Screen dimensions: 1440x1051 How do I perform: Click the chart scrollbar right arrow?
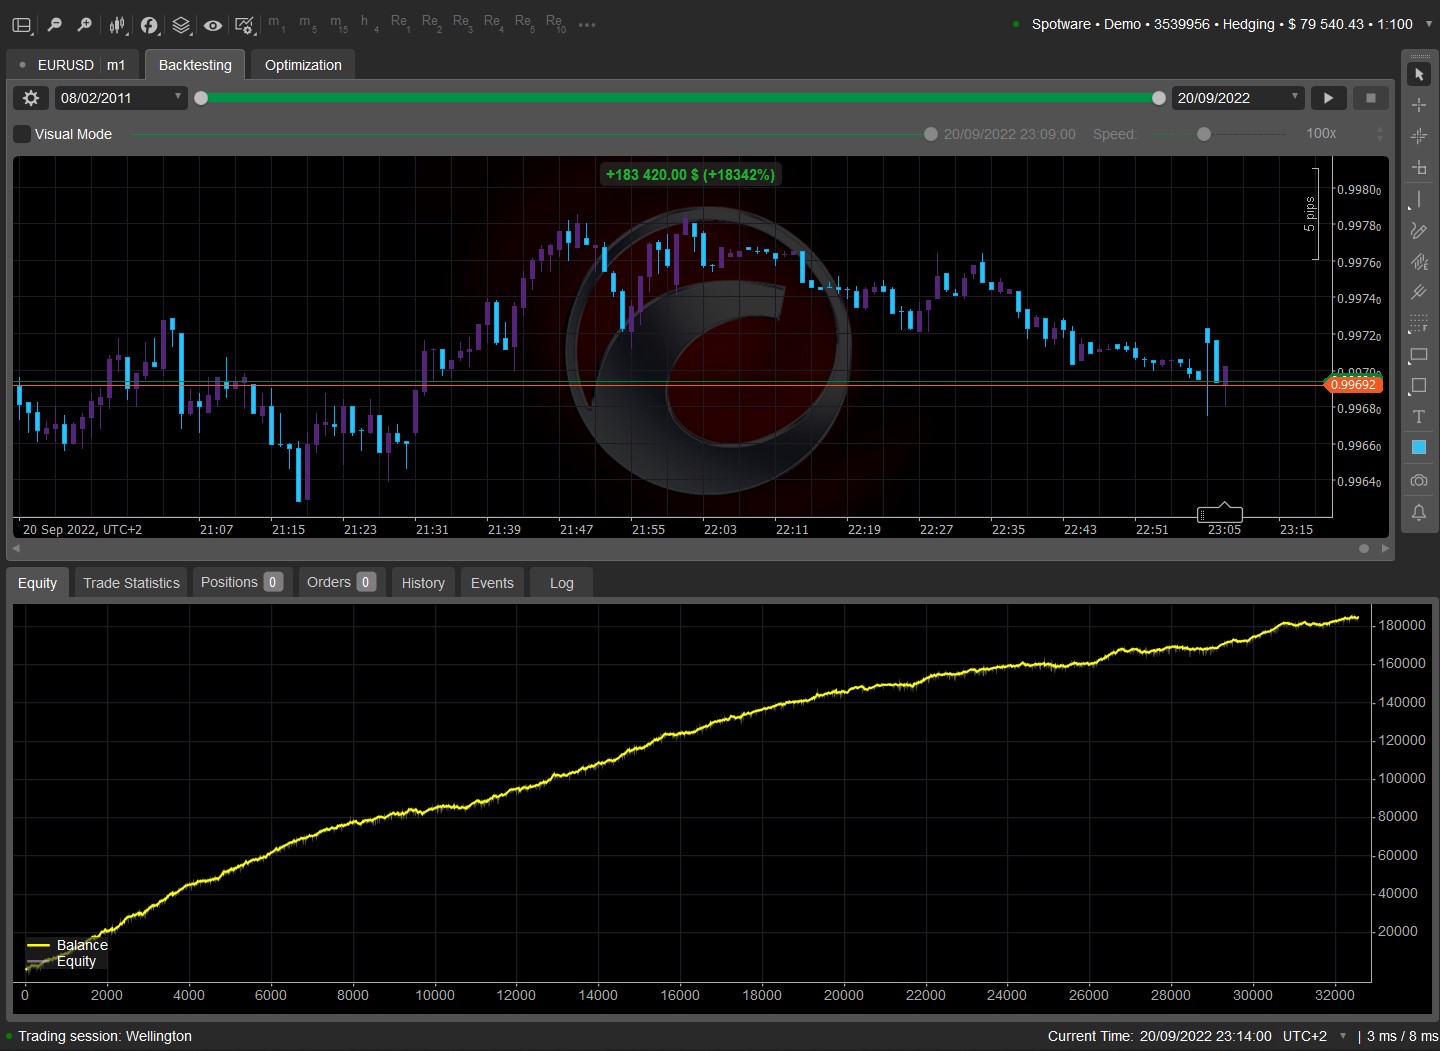click(1385, 549)
